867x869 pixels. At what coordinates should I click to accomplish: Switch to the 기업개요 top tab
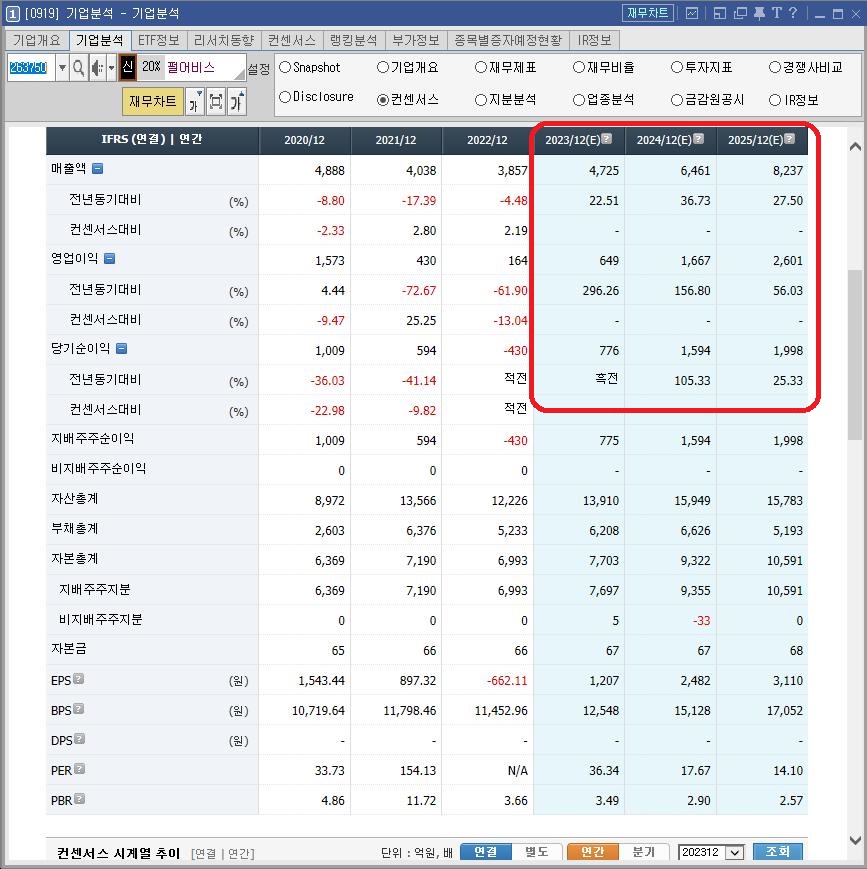point(37,40)
